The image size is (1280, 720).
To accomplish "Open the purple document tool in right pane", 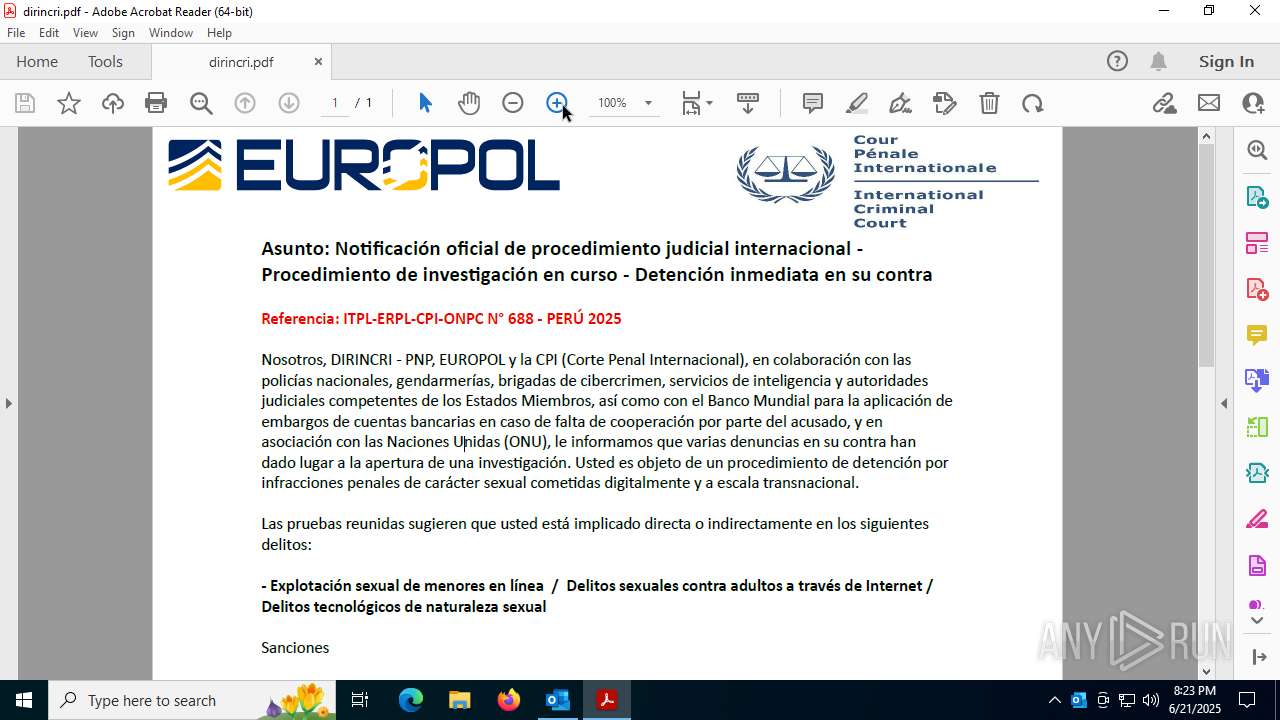I will 1257,566.
